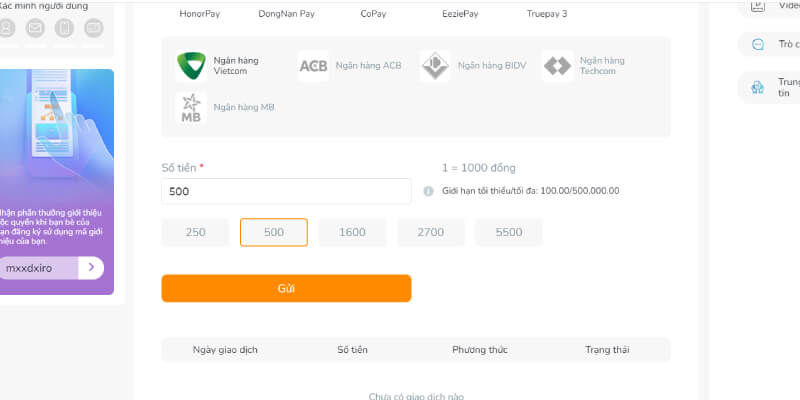
Task: Click the Ngày giao dịch column header
Action: coord(225,350)
